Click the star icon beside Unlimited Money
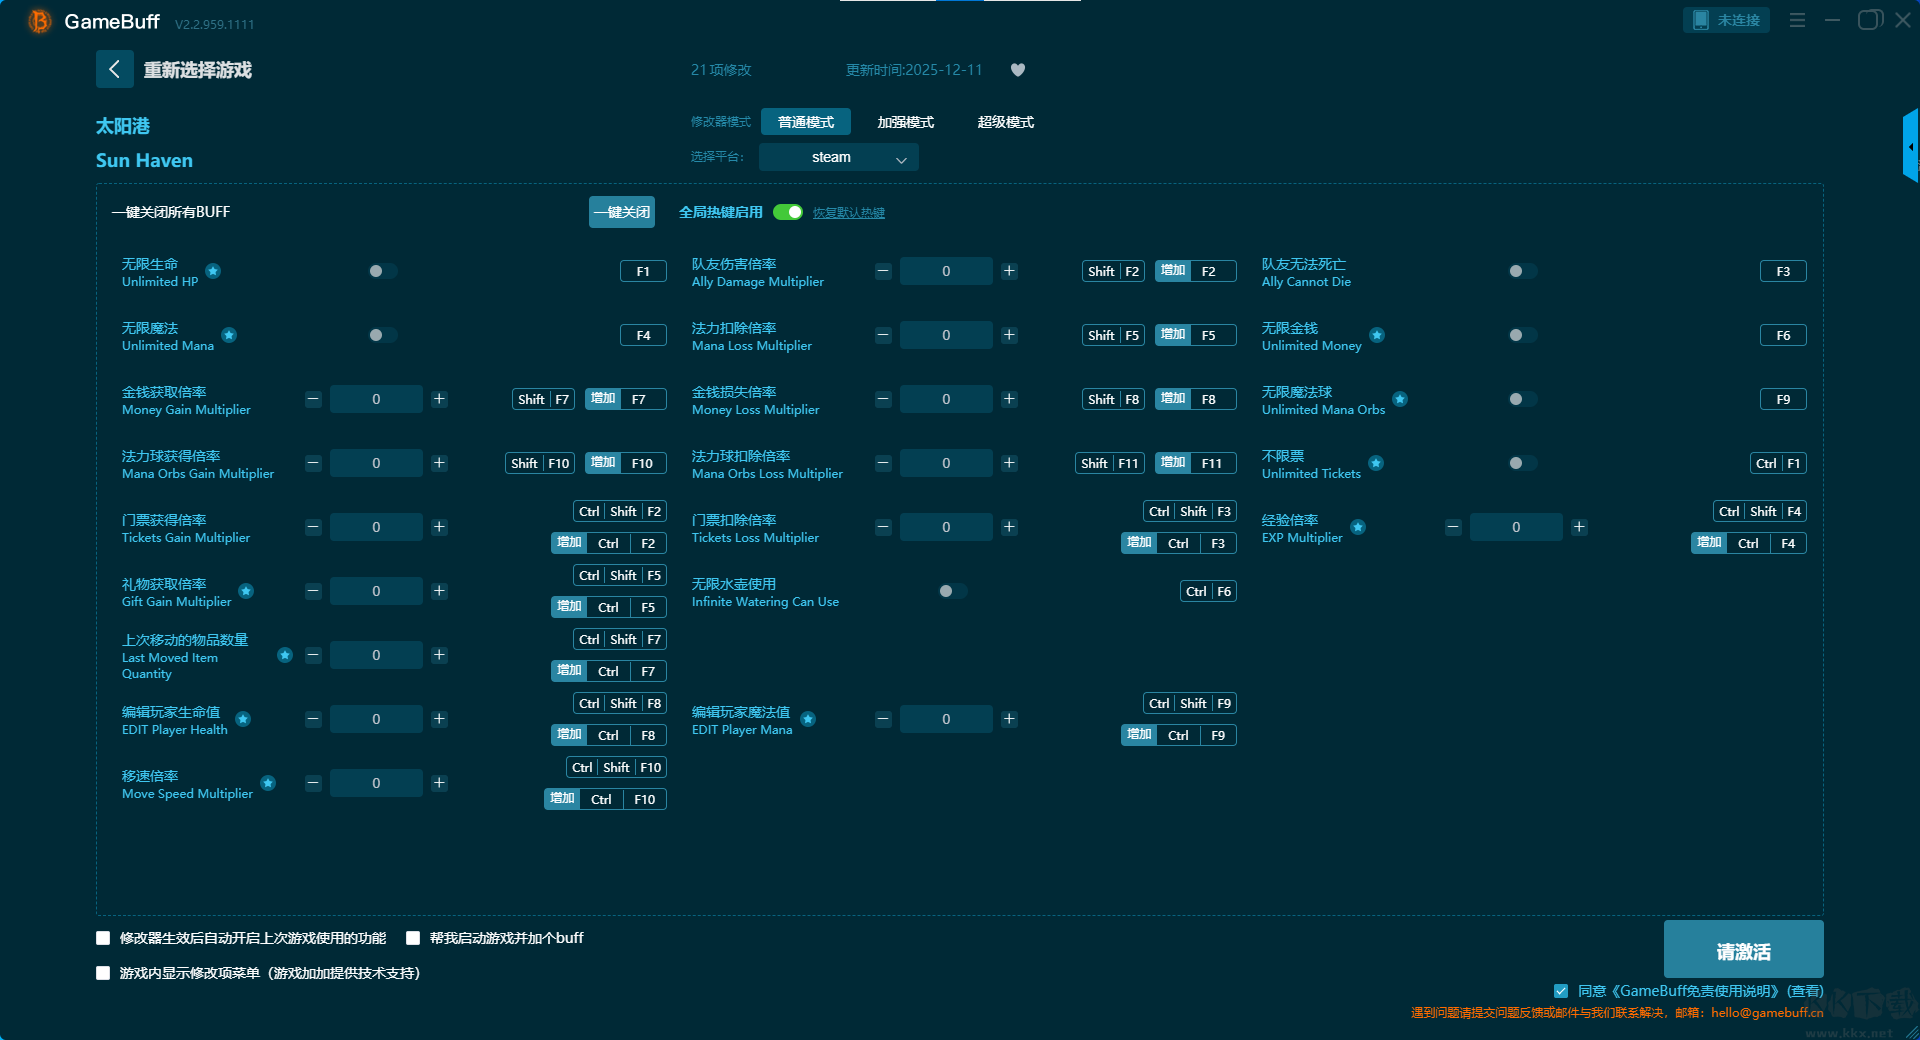This screenshot has height=1040, width=1920. tap(1377, 335)
